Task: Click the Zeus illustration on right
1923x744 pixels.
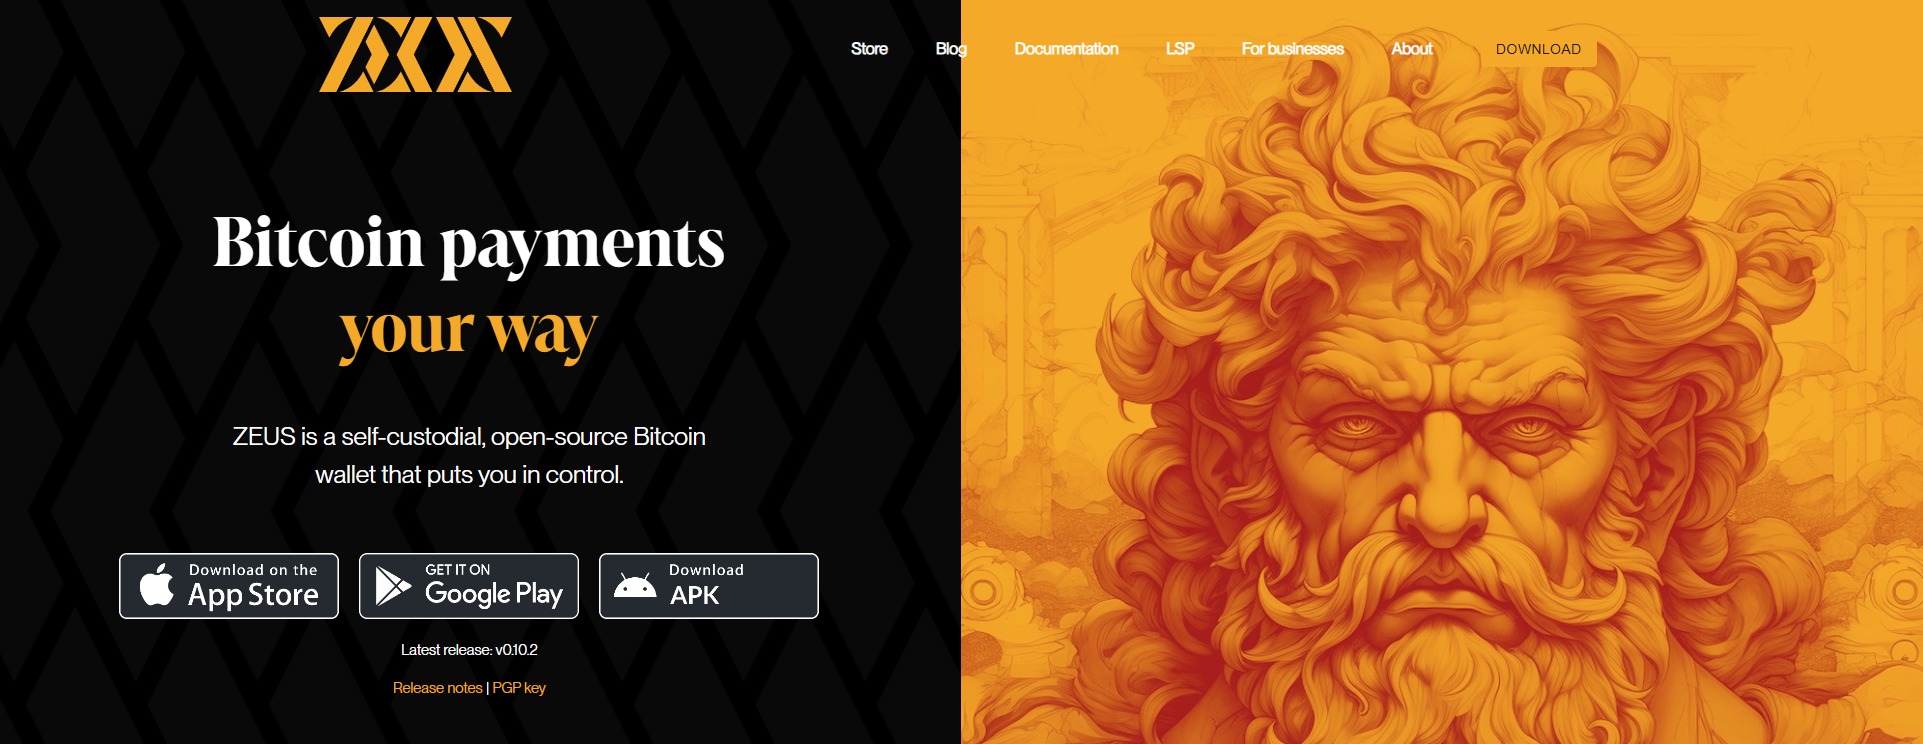Action: [x=1442, y=372]
